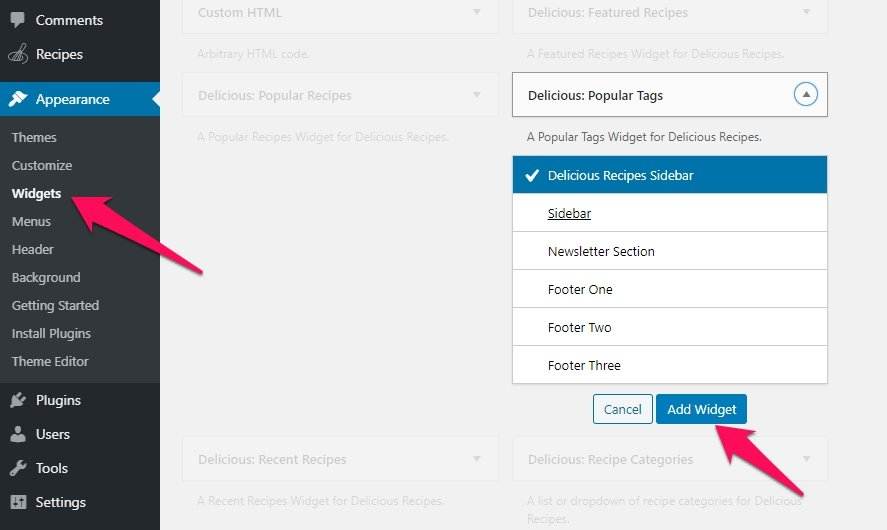The image size is (887, 530).
Task: Click the Add Widget button
Action: click(x=701, y=409)
